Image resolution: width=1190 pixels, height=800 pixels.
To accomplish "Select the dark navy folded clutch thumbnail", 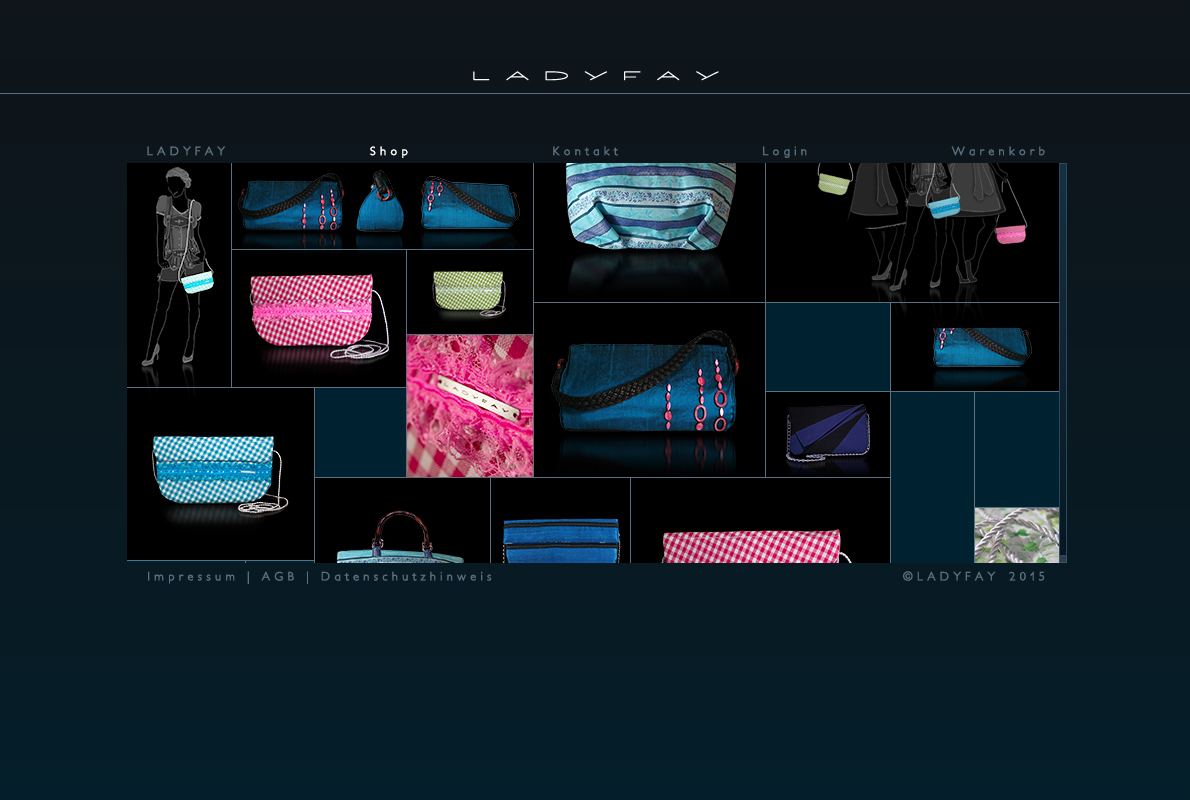I will pyautogui.click(x=828, y=434).
